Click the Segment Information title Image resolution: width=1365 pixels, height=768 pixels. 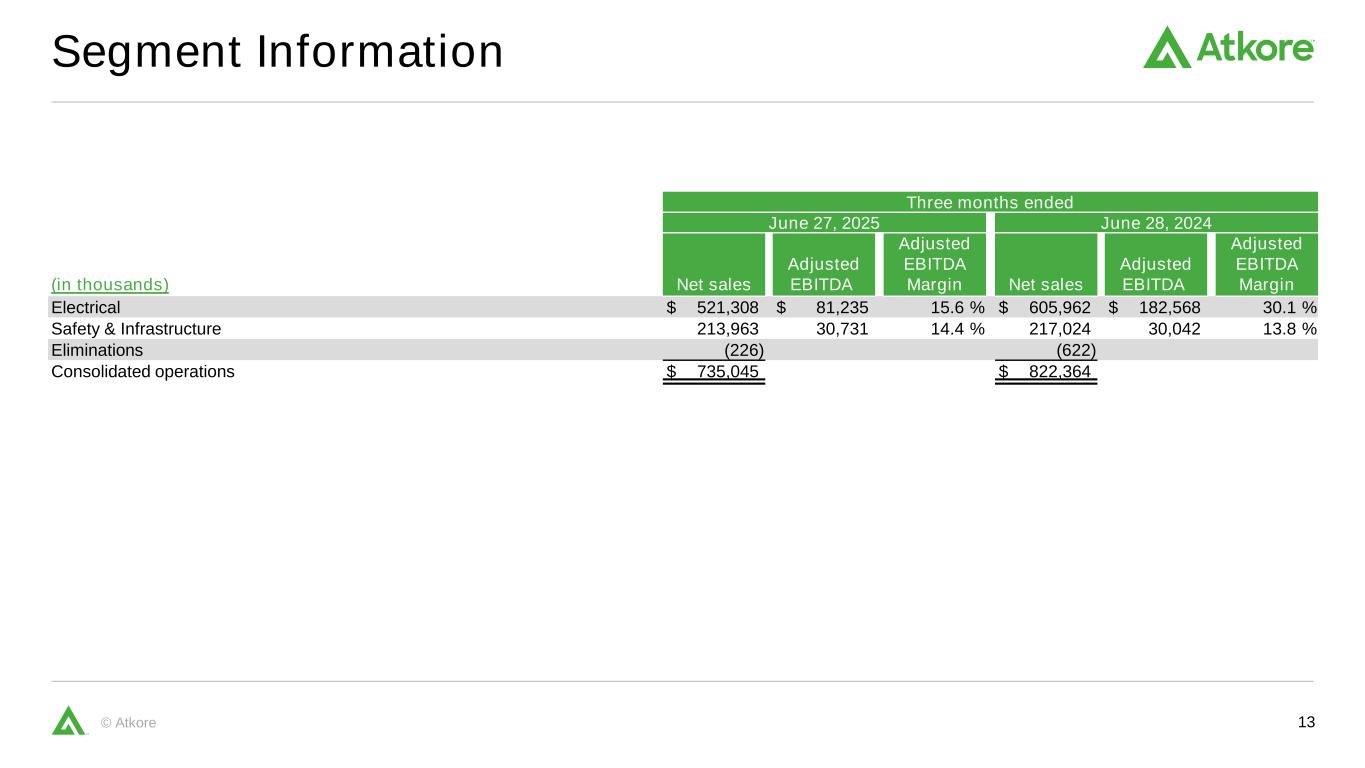pyautogui.click(x=277, y=52)
